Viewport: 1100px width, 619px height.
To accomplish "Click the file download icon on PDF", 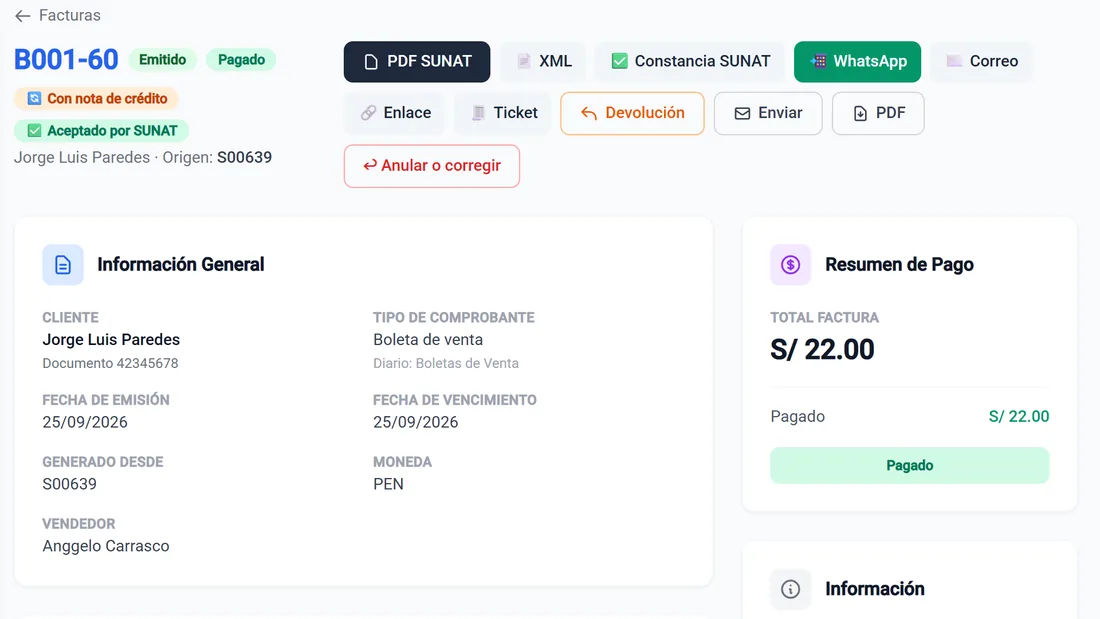I will pyautogui.click(x=860, y=114).
